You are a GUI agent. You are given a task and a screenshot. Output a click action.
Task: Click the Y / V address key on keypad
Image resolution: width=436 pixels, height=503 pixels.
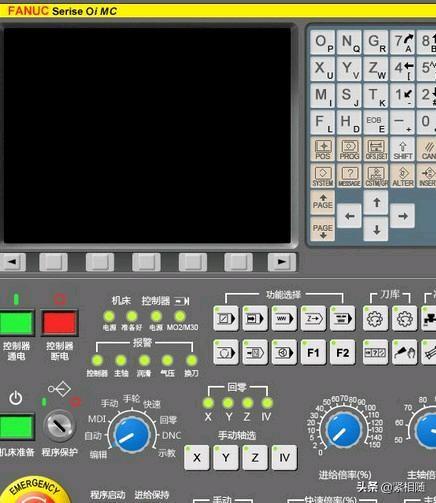point(349,69)
